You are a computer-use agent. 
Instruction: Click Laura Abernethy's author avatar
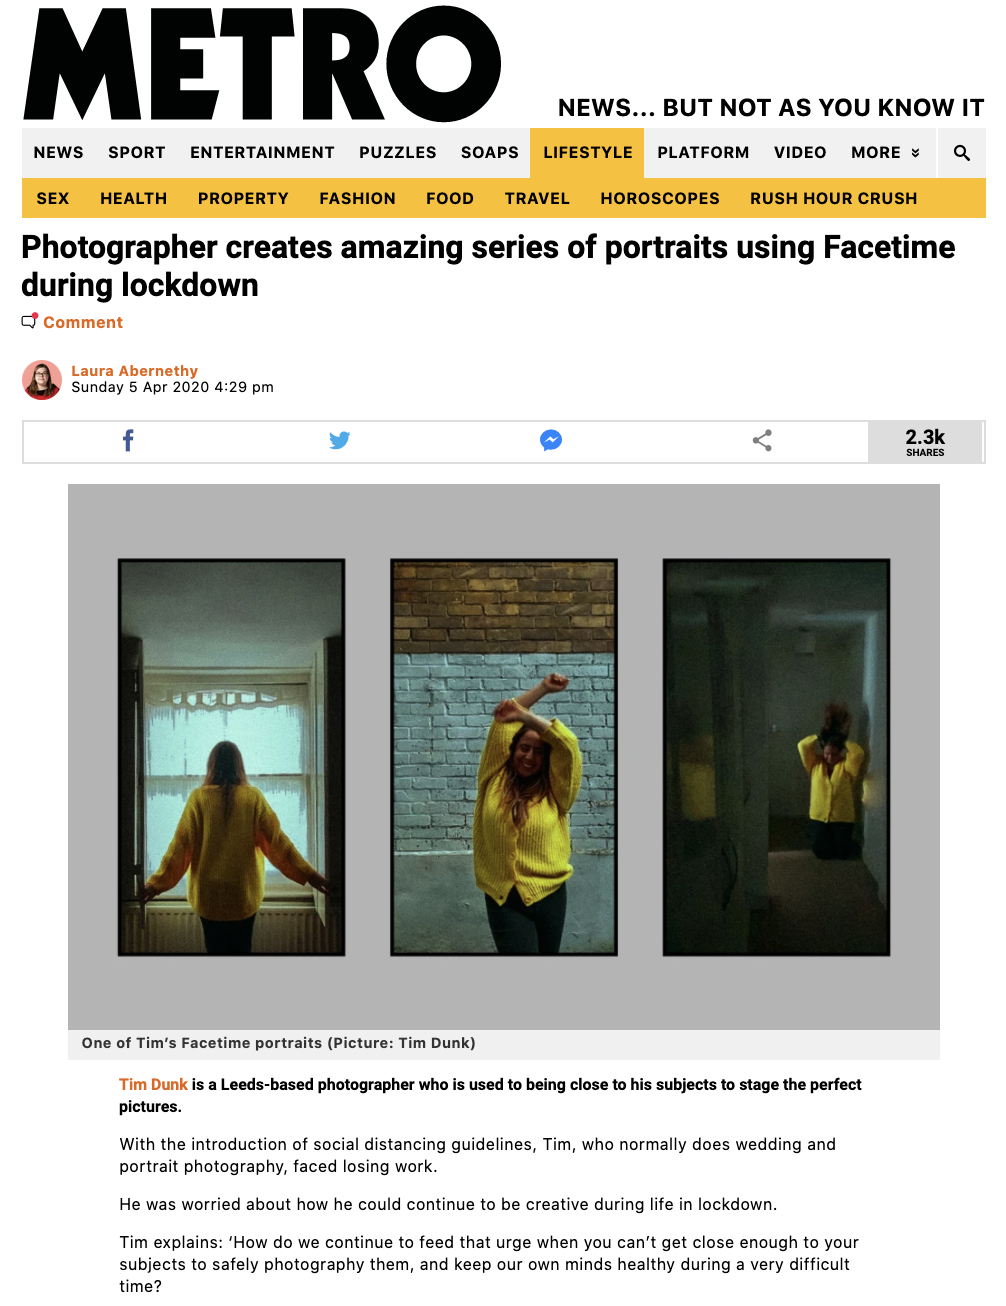[42, 380]
